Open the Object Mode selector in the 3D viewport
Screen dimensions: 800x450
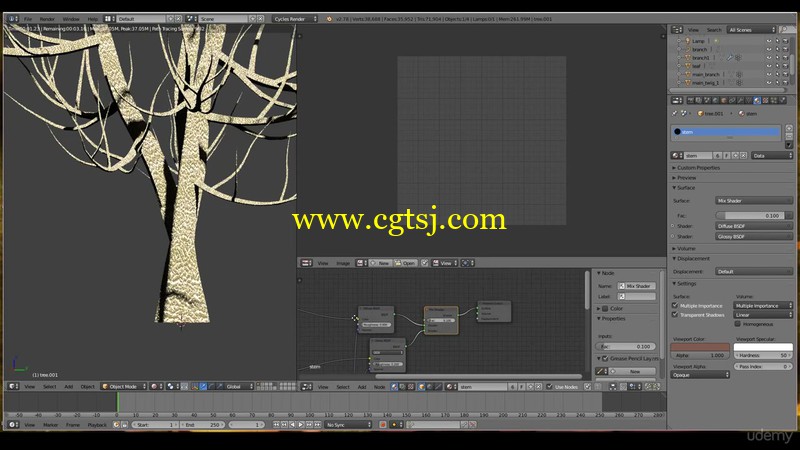tap(123, 386)
